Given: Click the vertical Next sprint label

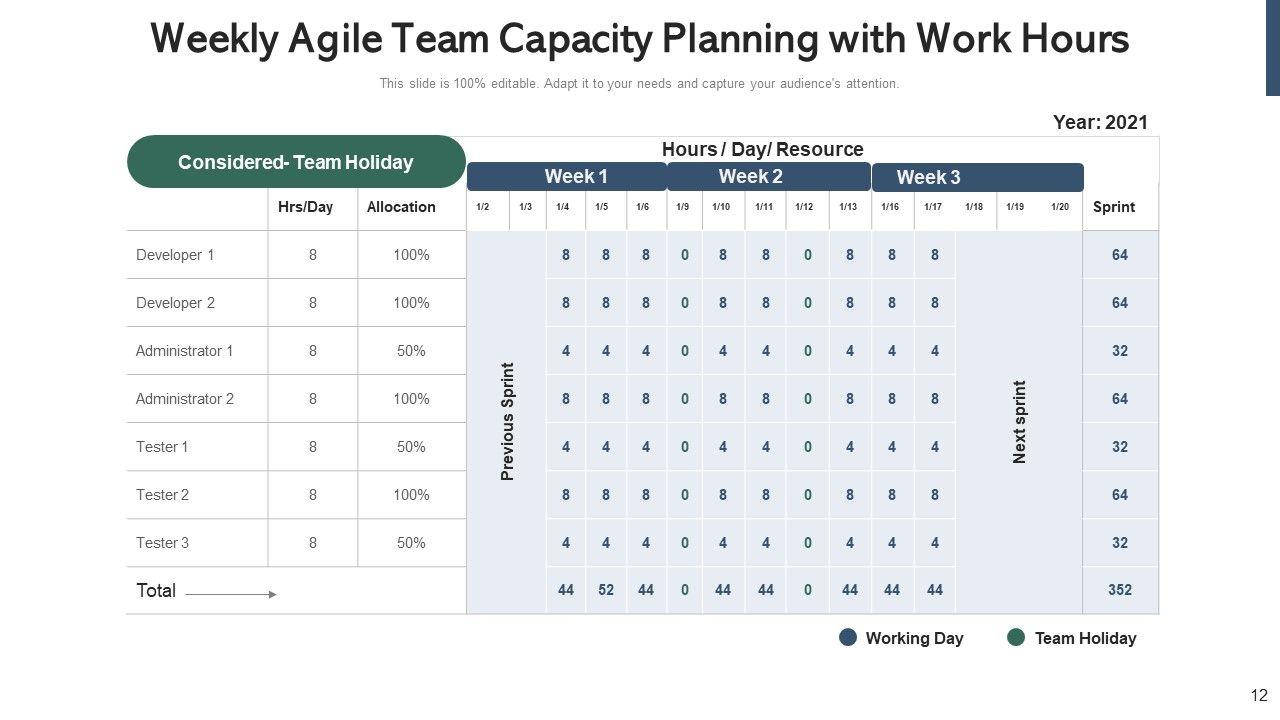Looking at the screenshot, I should point(1020,421).
